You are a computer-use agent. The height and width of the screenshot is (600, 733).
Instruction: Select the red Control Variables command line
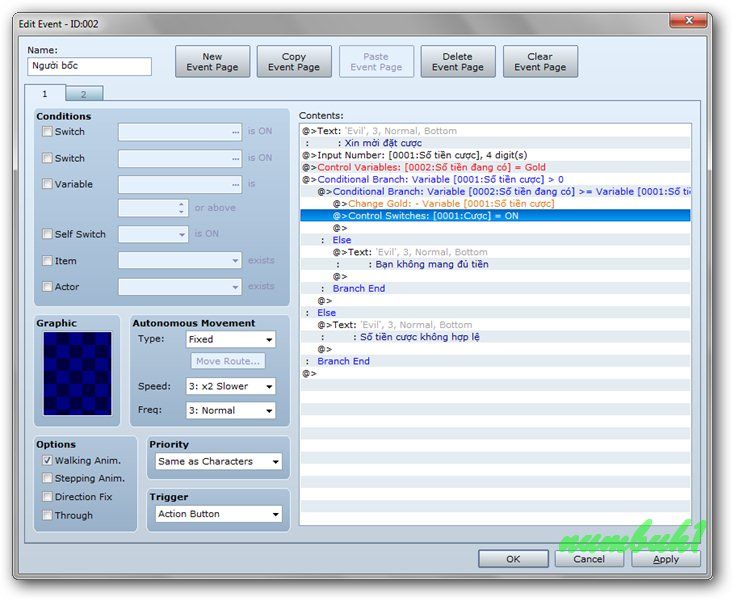pyautogui.click(x=495, y=167)
